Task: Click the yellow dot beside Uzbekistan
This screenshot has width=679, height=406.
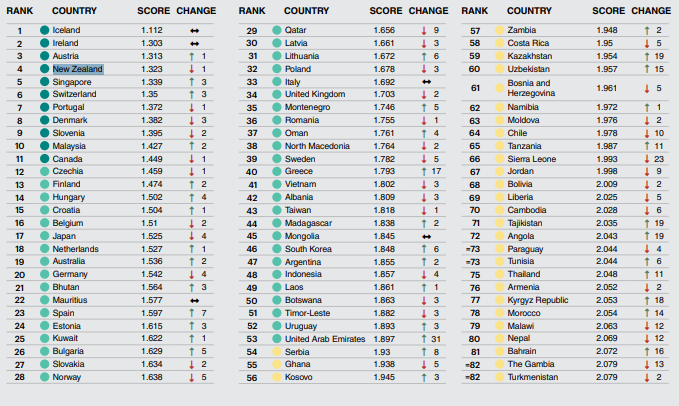Action: pyautogui.click(x=499, y=69)
